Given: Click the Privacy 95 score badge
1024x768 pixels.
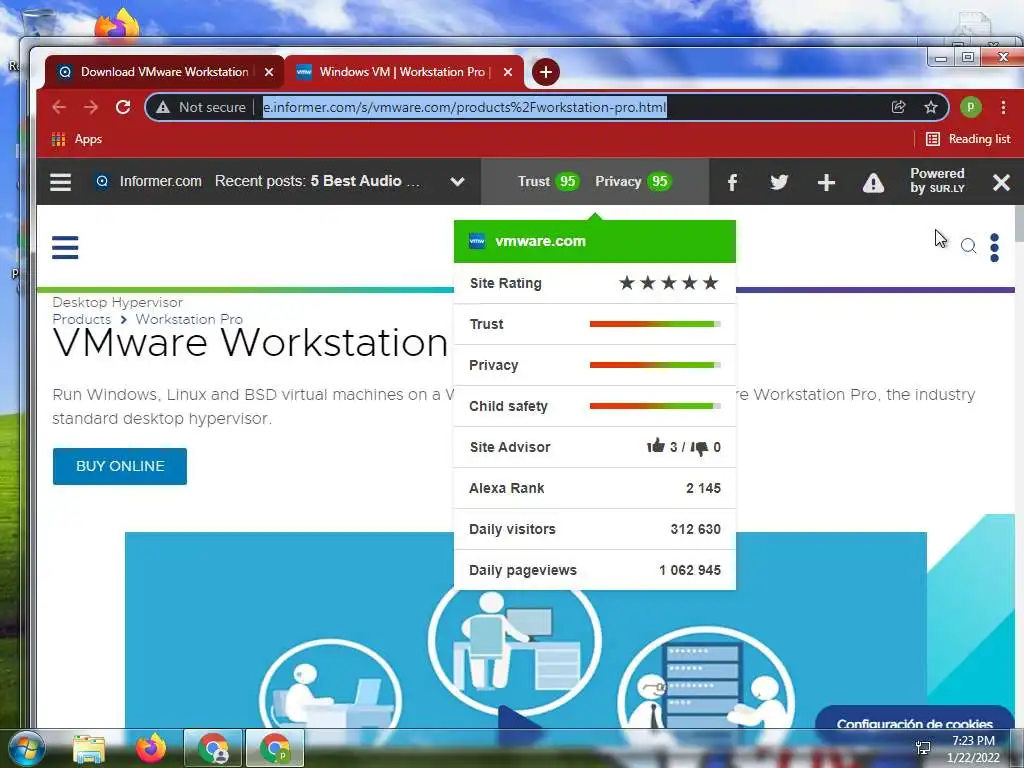Looking at the screenshot, I should tap(633, 182).
